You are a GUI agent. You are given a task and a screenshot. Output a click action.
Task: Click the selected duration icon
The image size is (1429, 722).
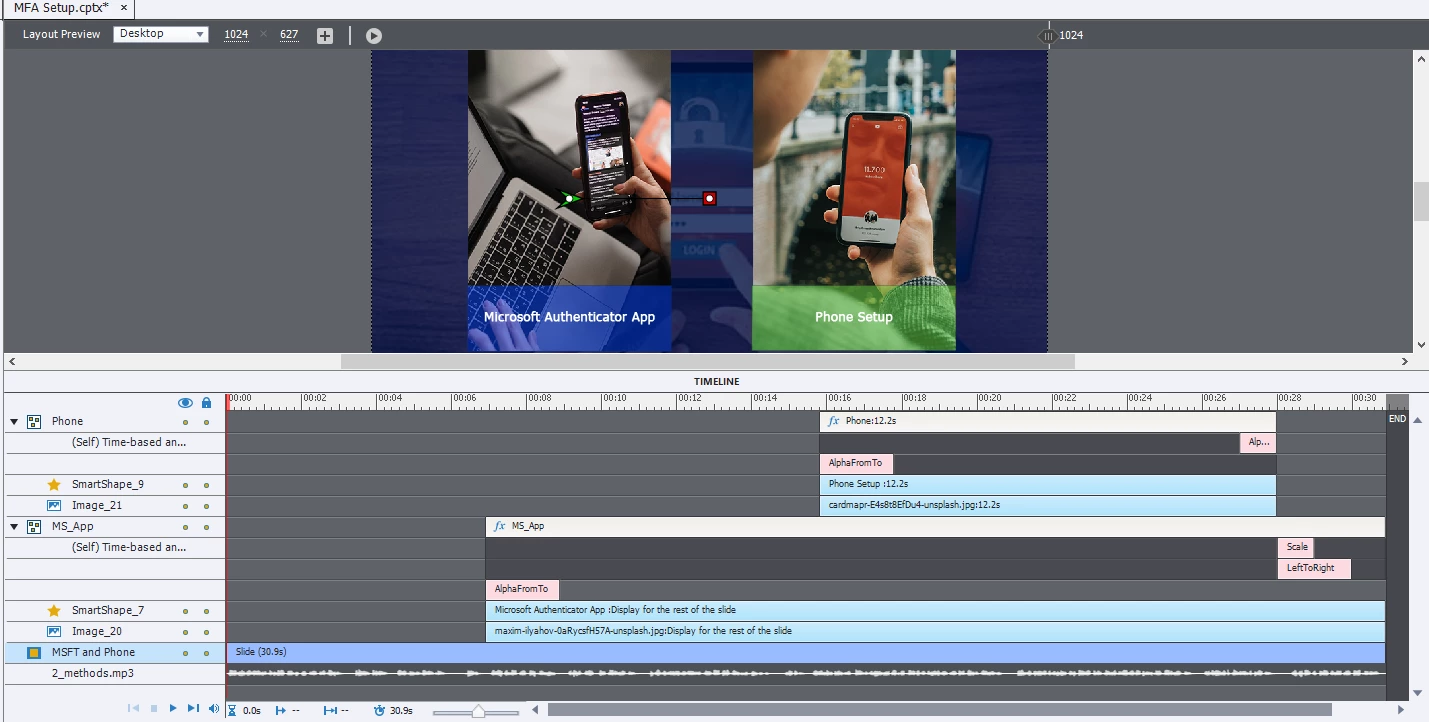(330, 710)
